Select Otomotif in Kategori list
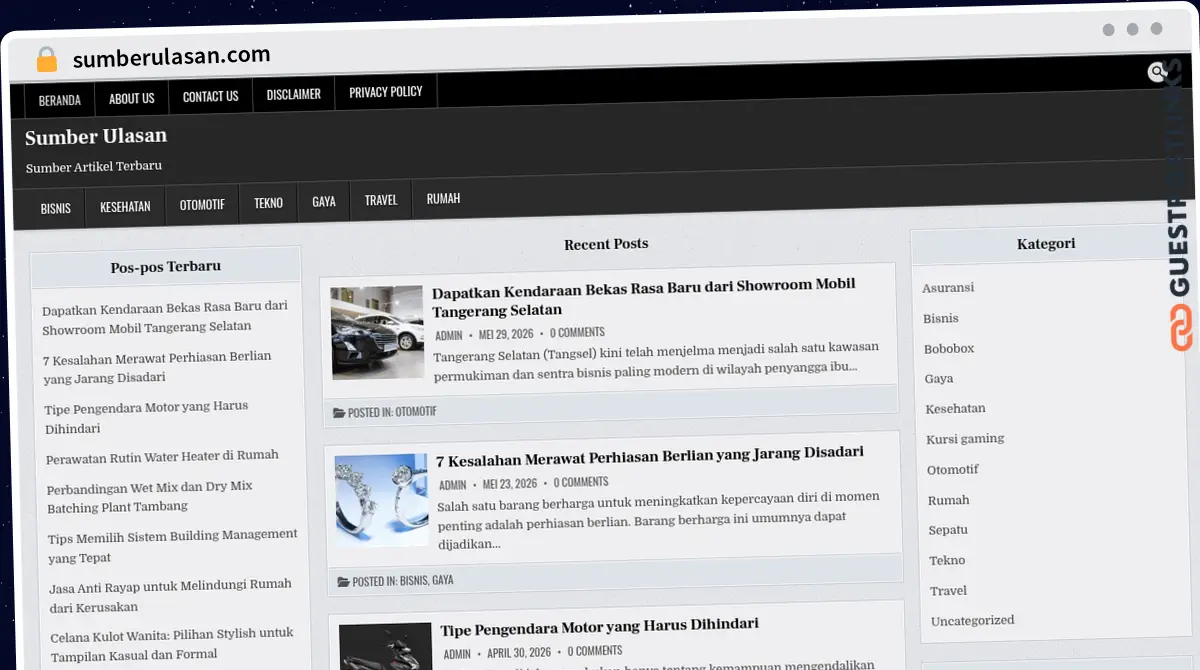 (x=953, y=469)
